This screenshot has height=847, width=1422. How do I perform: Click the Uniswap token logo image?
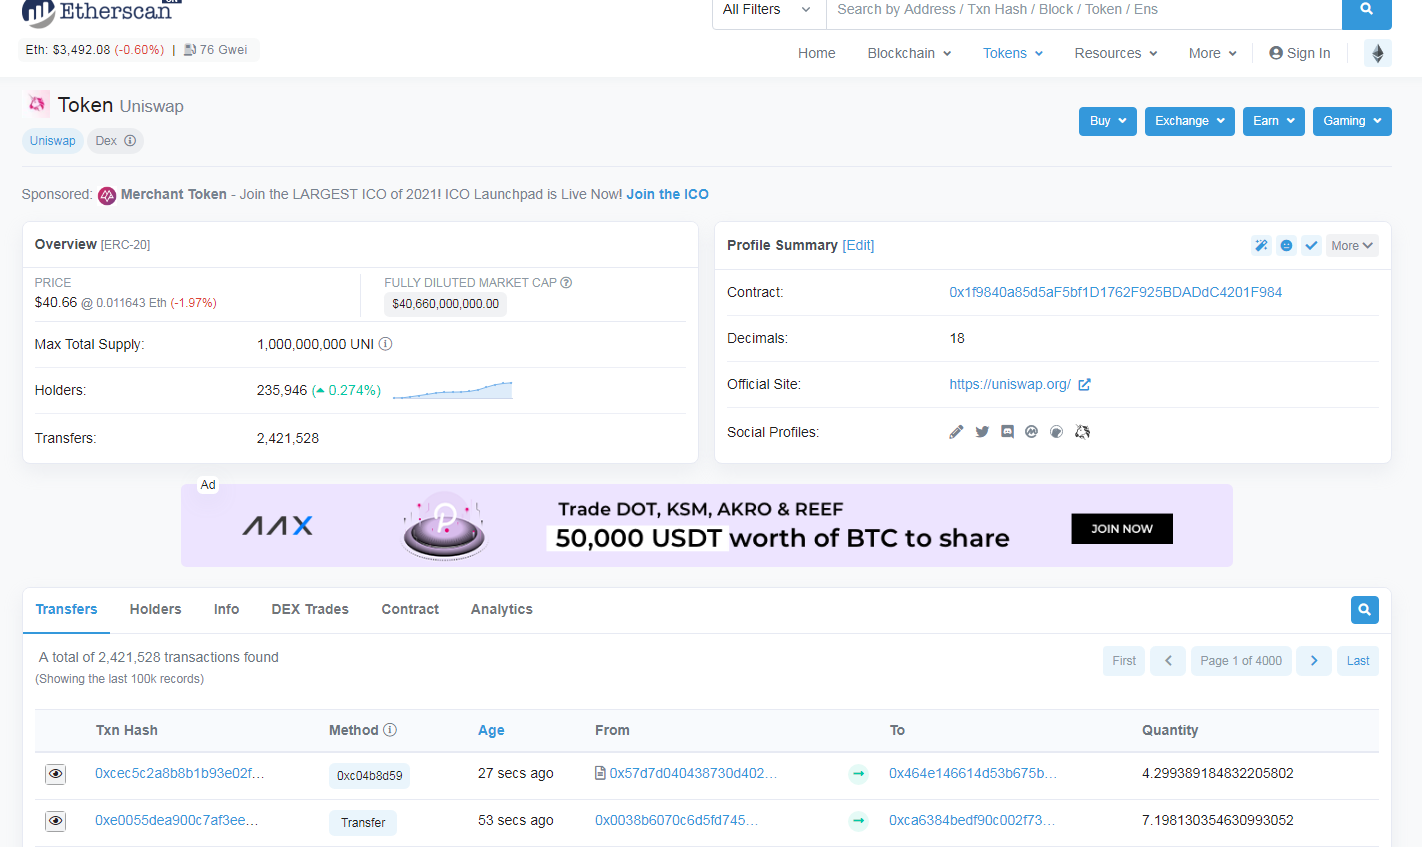(37, 103)
